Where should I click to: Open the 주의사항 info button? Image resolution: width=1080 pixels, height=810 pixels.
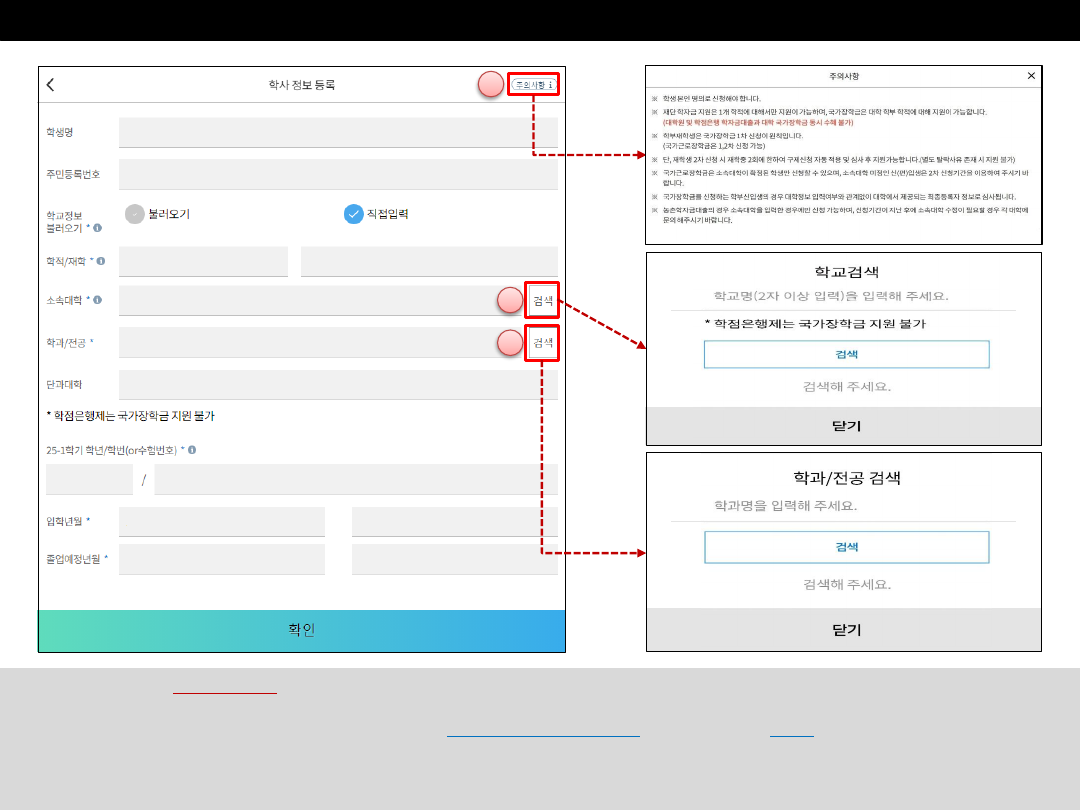click(x=533, y=85)
